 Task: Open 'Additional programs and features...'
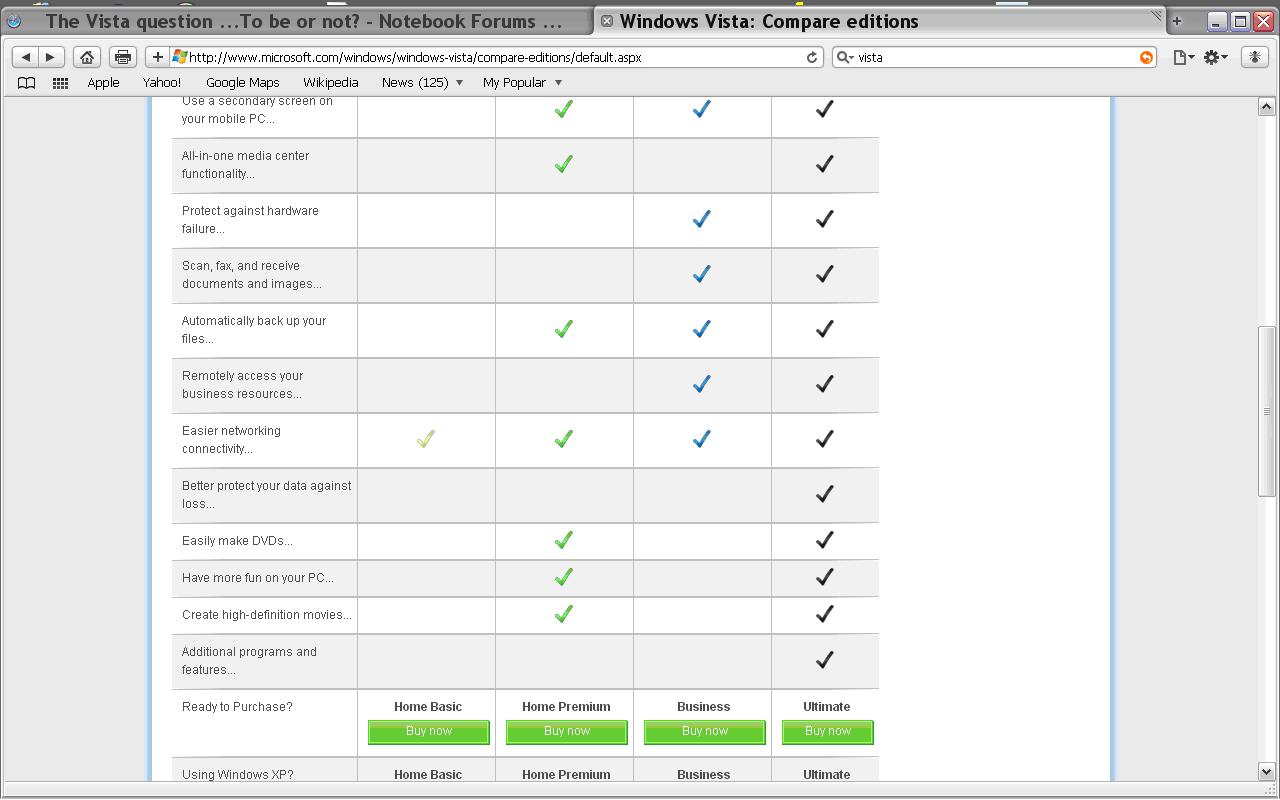pos(250,661)
